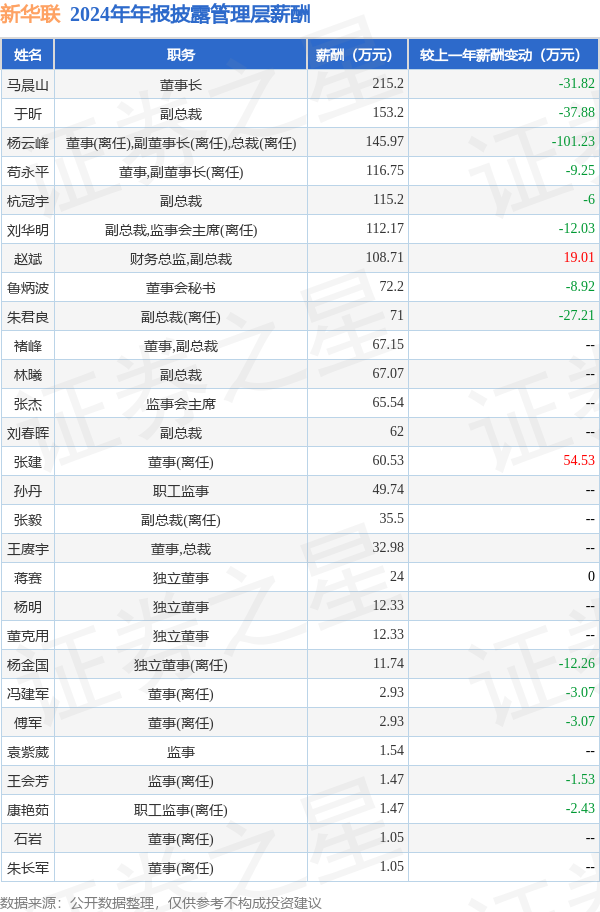Click position 财务总监,副总裁

point(181,259)
